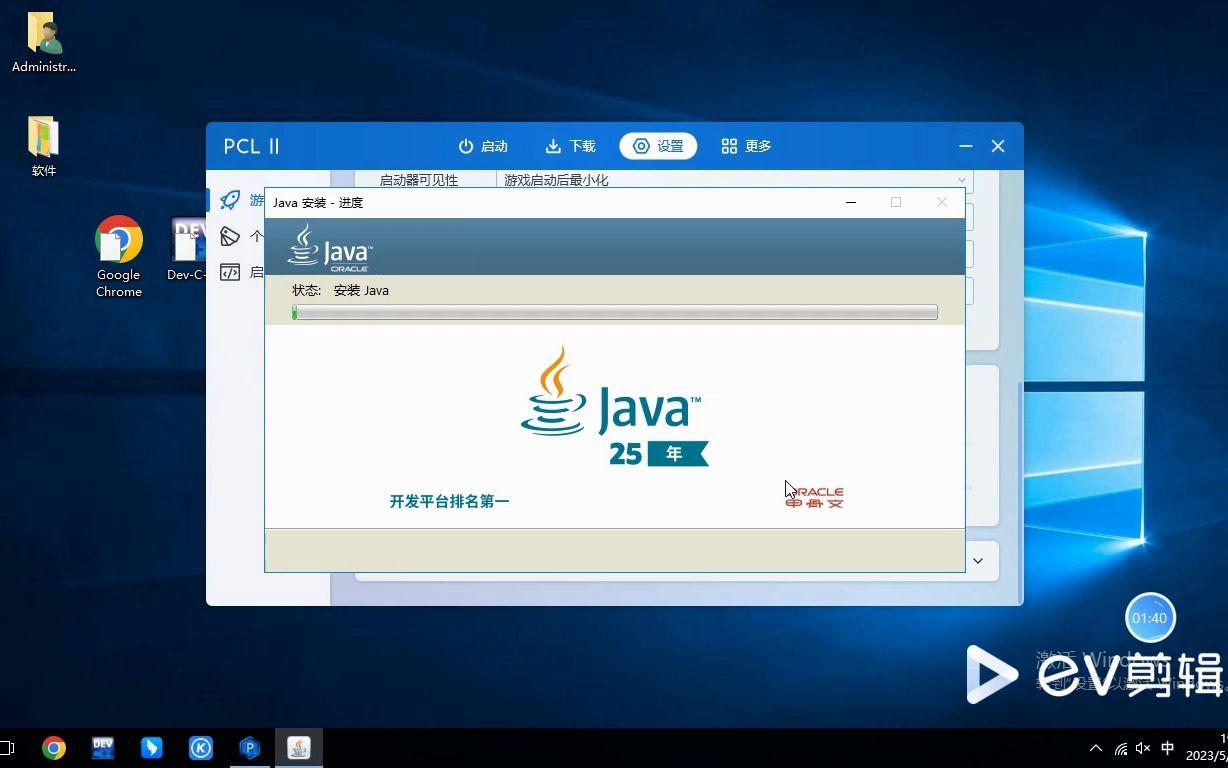
Task: Open the Administrator folder on desktop
Action: pyautogui.click(x=44, y=42)
